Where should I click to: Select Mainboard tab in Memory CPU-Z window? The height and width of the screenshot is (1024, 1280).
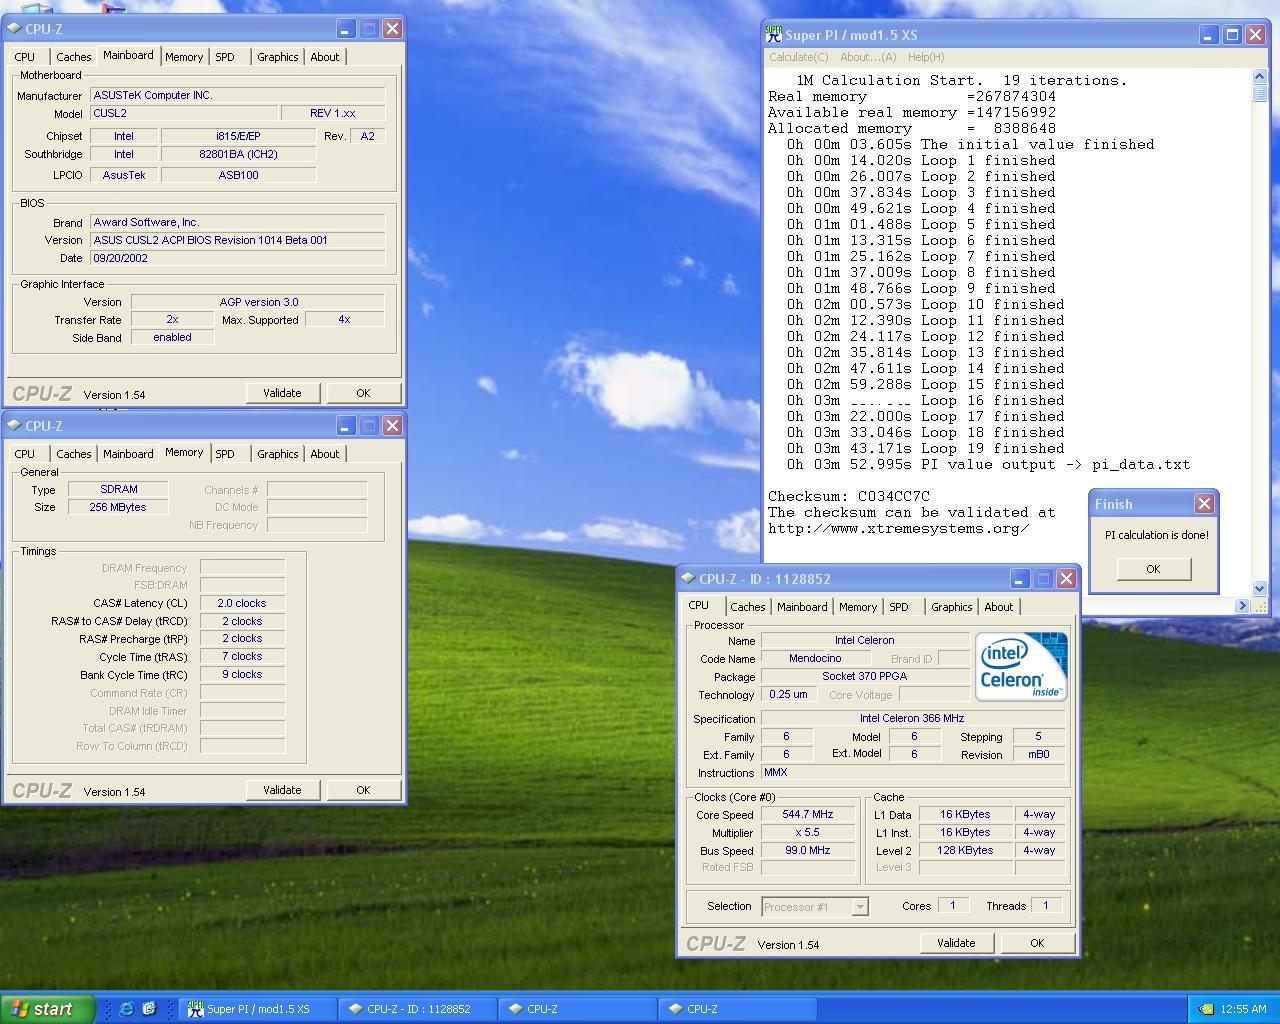click(x=128, y=454)
